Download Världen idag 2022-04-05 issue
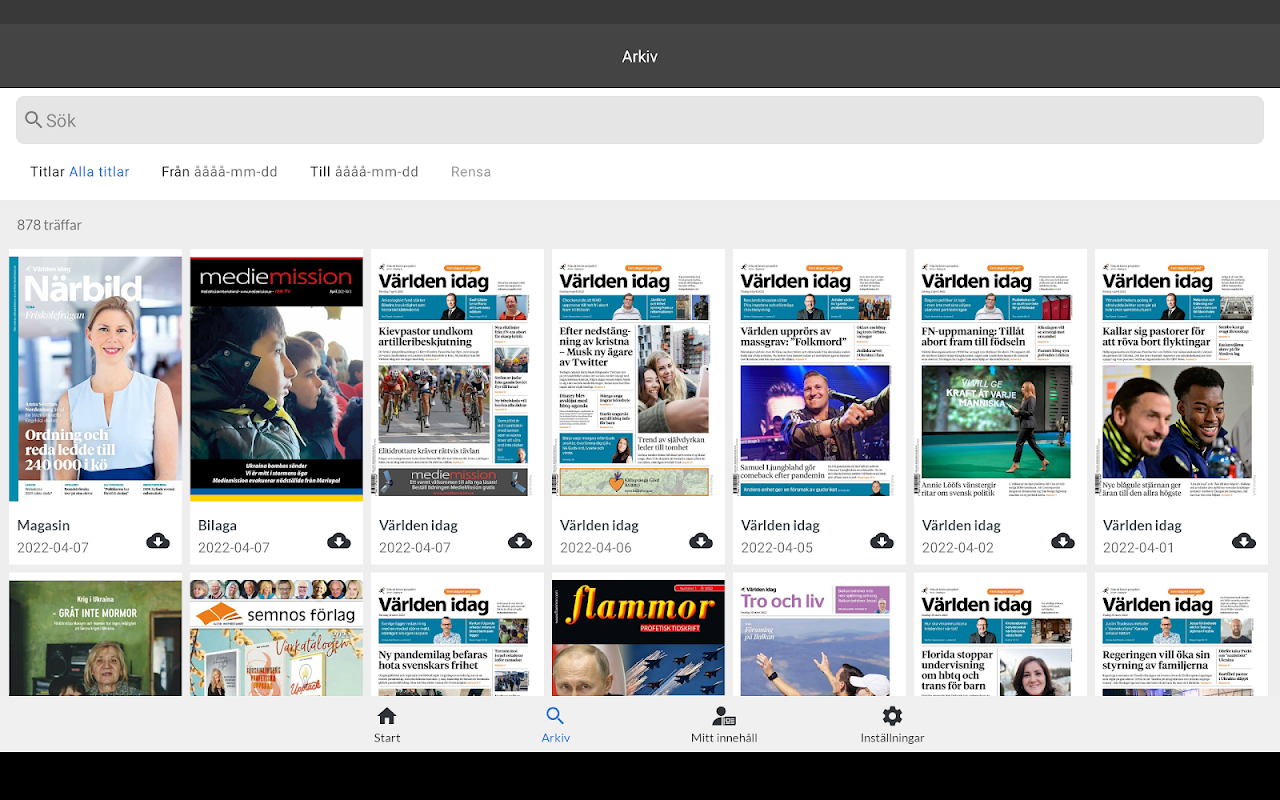1280x800 pixels. click(x=882, y=541)
